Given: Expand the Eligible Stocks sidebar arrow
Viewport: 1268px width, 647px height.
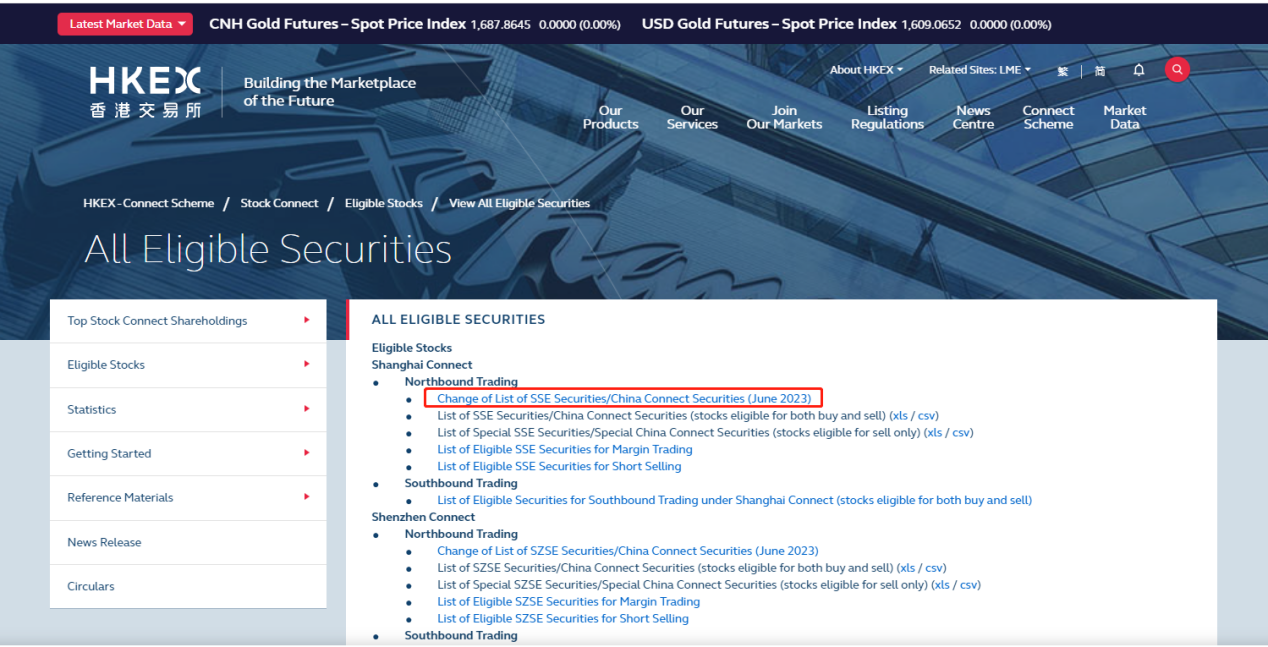Looking at the screenshot, I should (x=306, y=365).
